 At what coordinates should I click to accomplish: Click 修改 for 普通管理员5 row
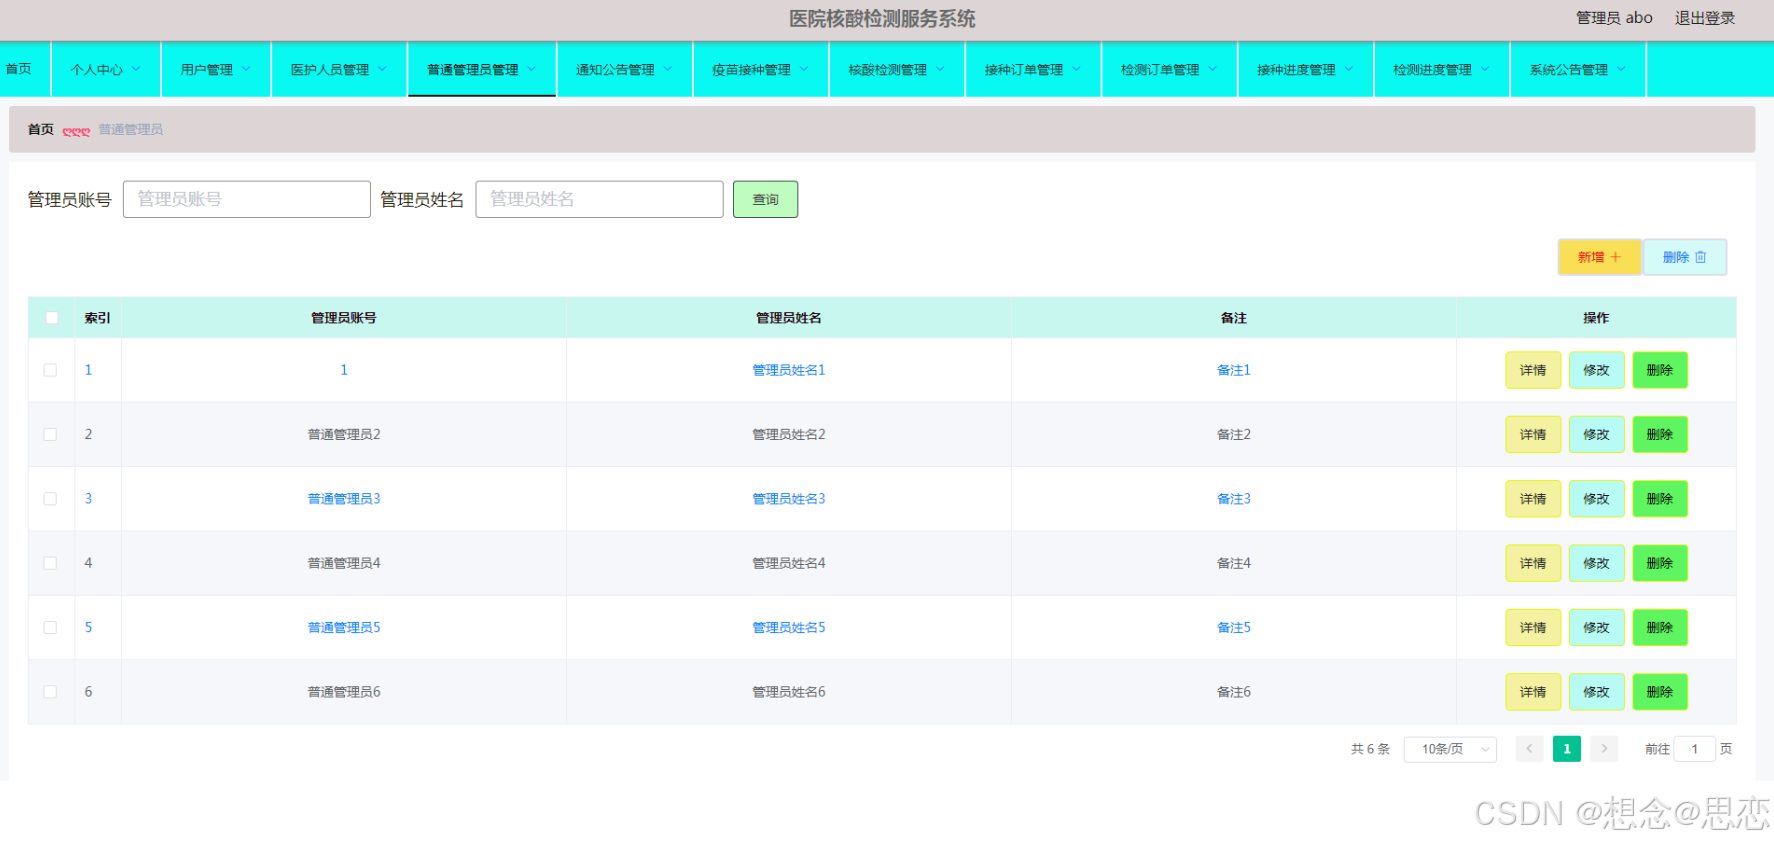[1596, 627]
